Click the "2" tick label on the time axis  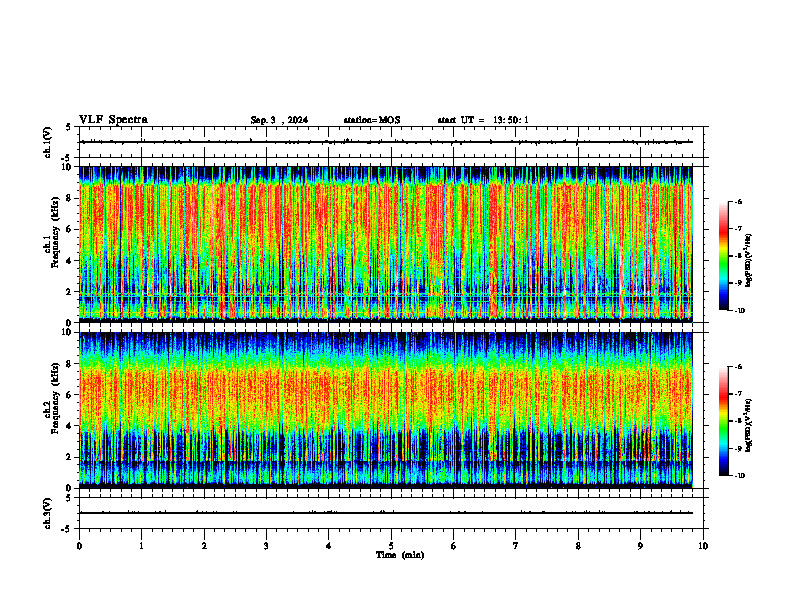[204, 546]
